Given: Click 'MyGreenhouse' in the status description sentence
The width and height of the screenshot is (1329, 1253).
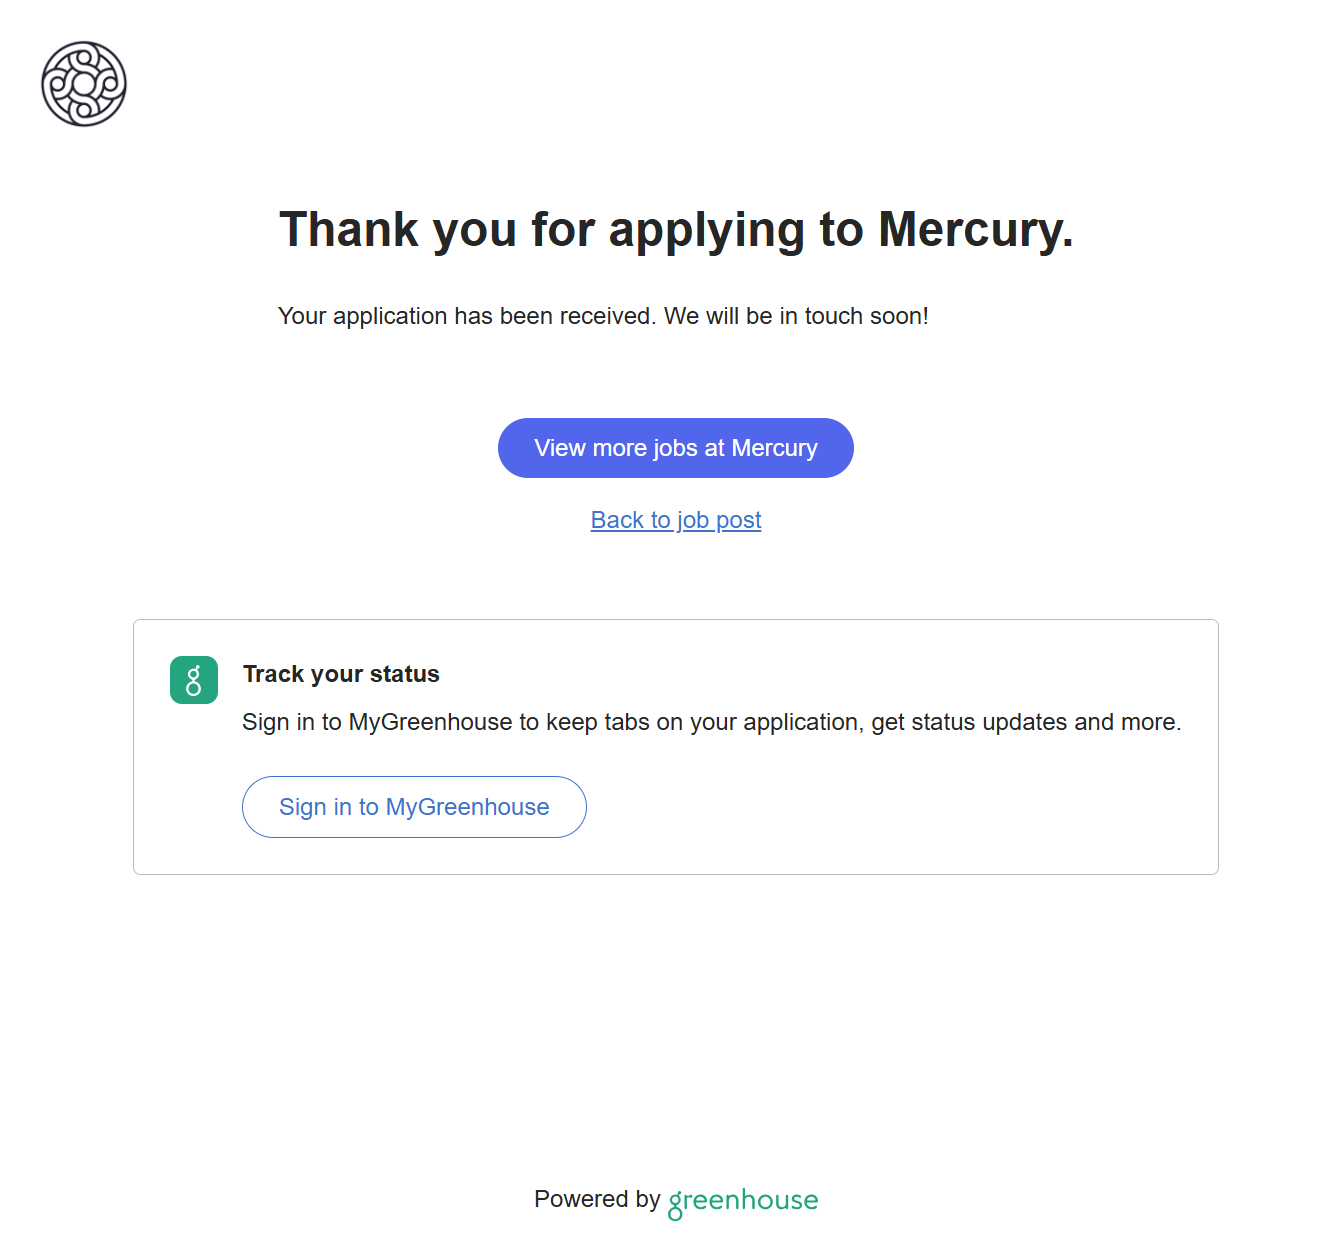Looking at the screenshot, I should pyautogui.click(x=430, y=722).
